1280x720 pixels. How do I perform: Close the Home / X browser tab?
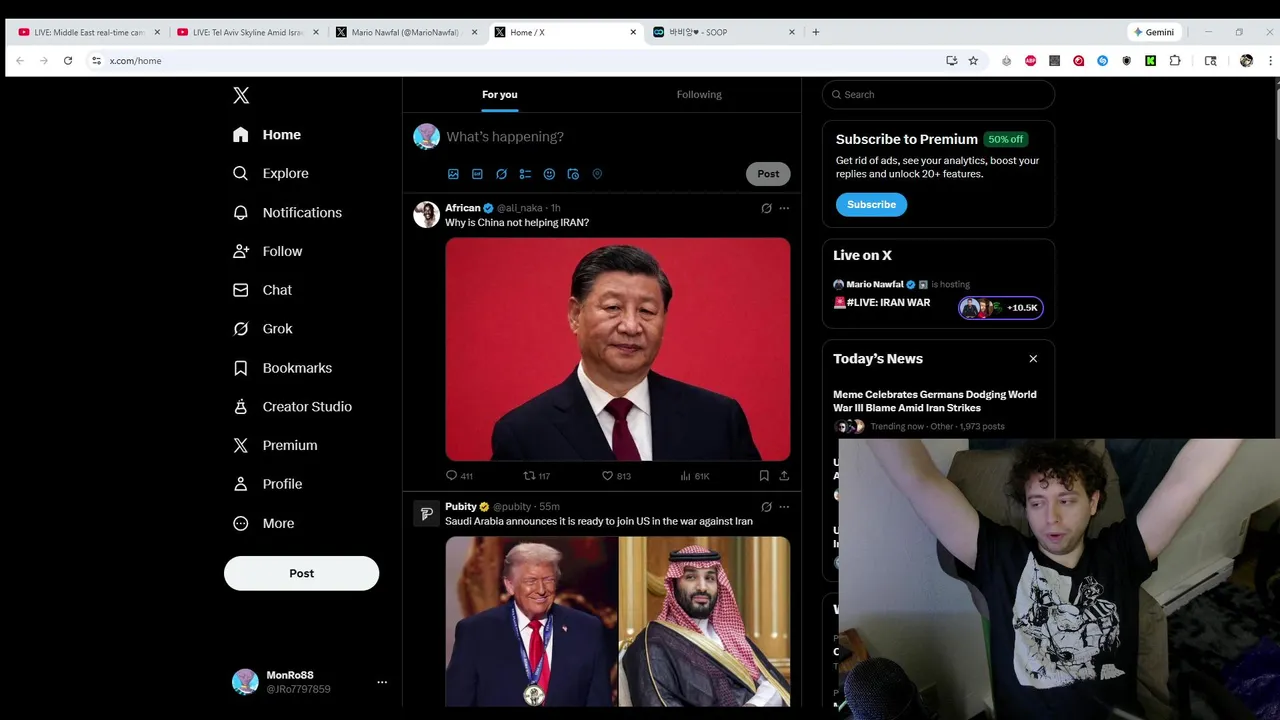coord(633,32)
